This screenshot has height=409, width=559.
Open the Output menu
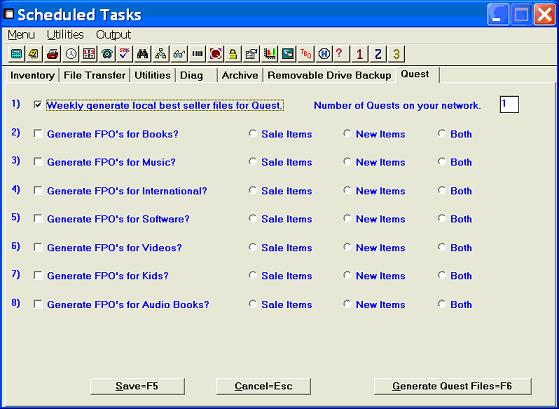[x=113, y=35]
